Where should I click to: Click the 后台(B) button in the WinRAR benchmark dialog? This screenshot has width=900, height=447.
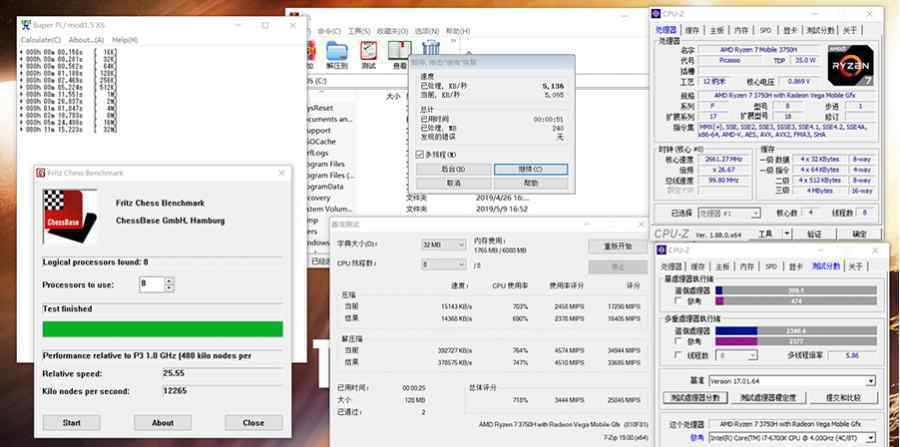tap(453, 169)
